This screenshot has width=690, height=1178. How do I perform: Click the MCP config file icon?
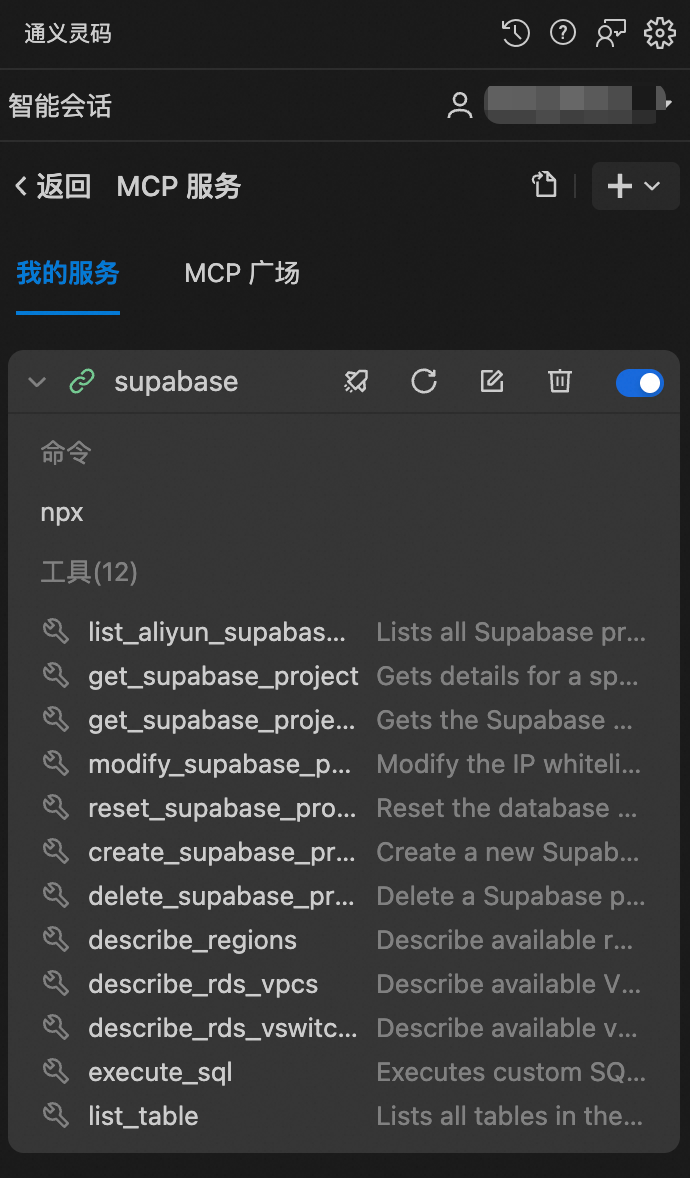(x=544, y=185)
